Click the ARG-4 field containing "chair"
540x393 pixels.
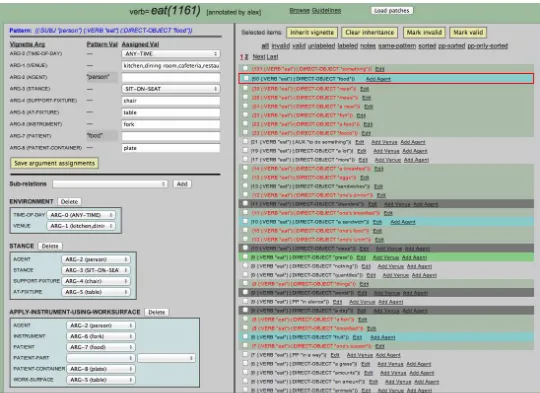click(x=171, y=101)
